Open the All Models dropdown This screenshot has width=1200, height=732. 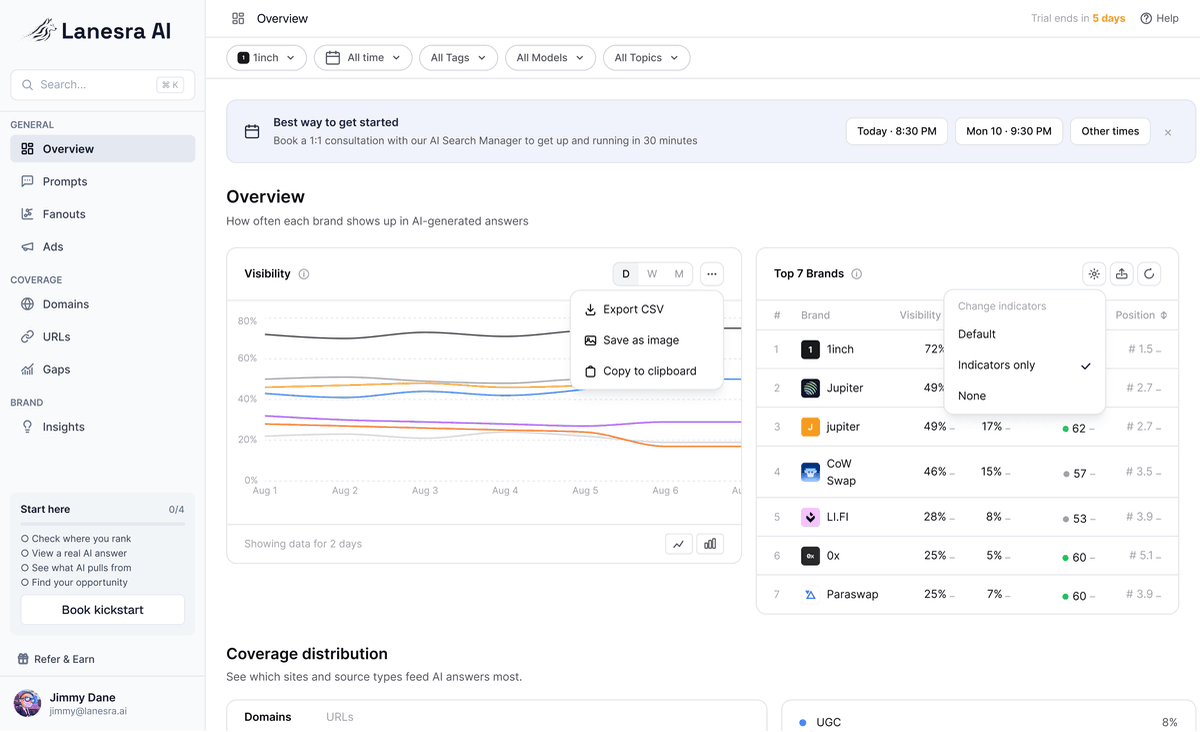point(550,58)
